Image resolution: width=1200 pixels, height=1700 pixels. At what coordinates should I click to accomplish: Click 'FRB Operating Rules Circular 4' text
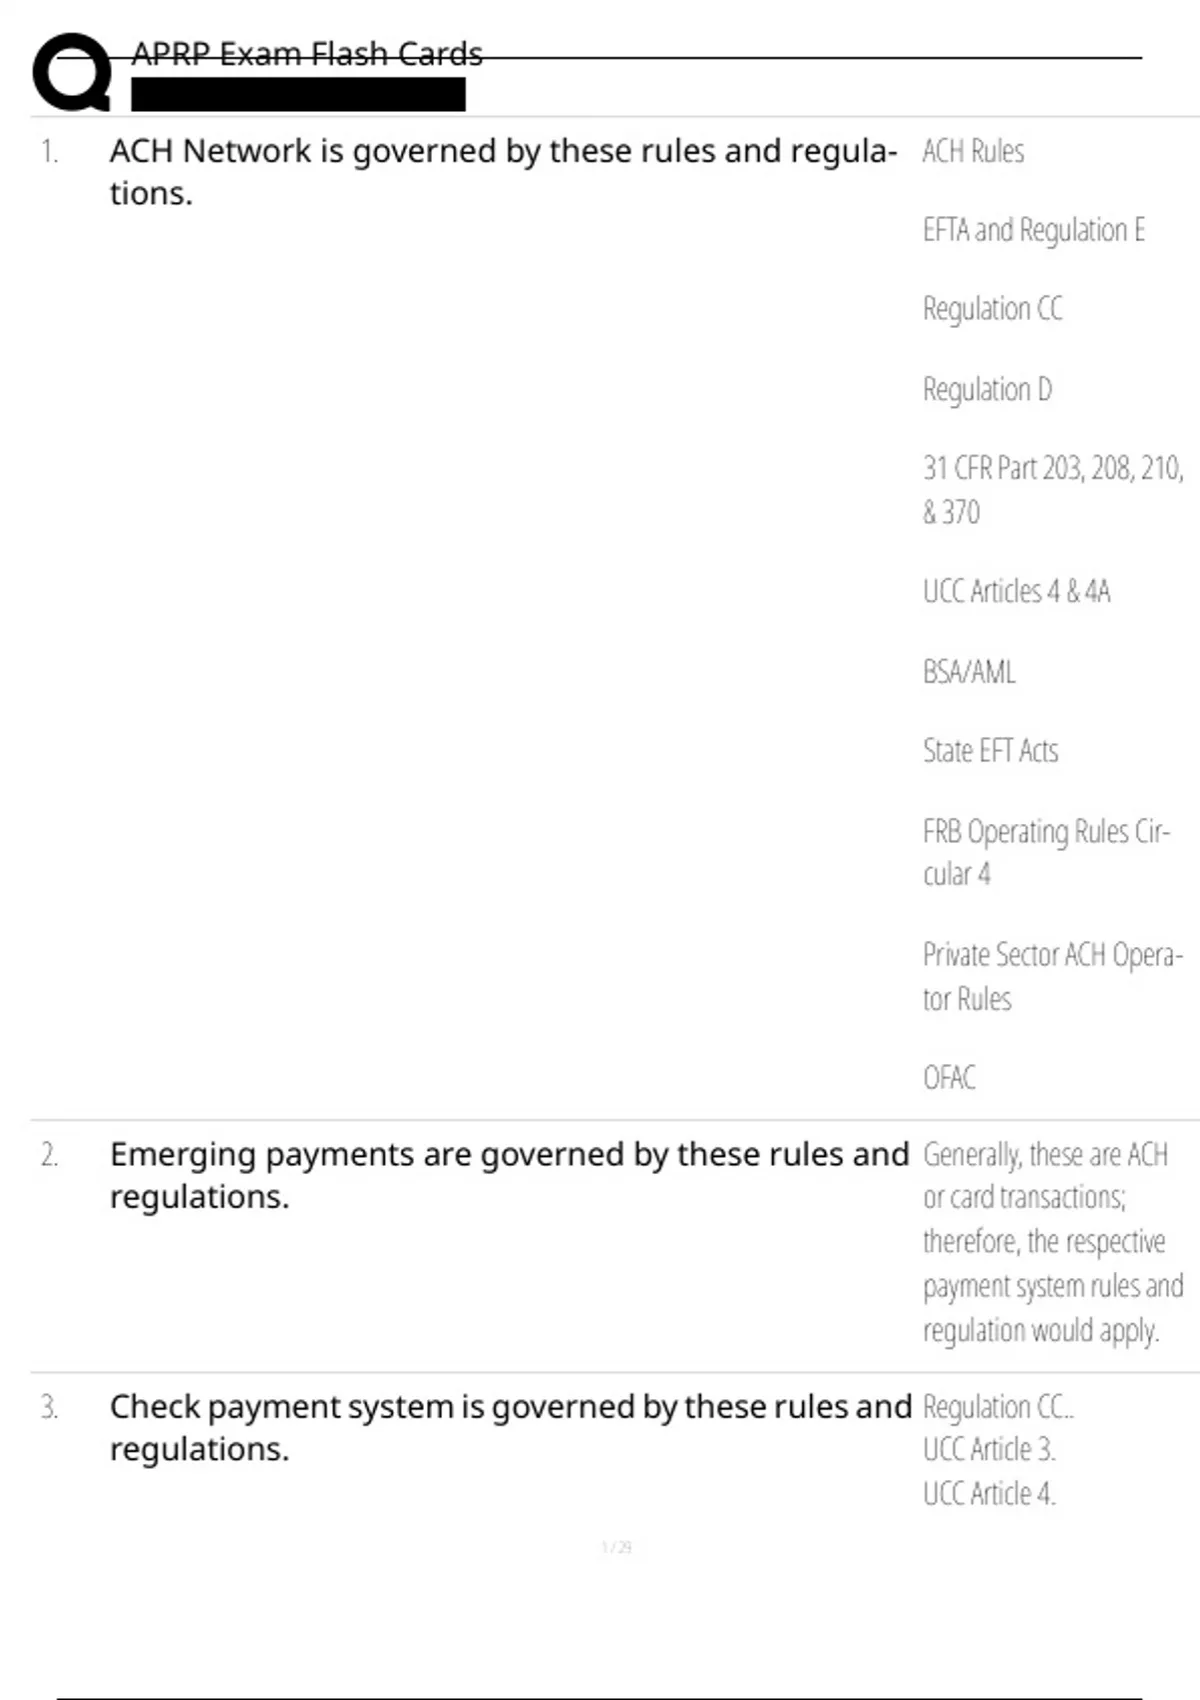pyautogui.click(x=1045, y=852)
